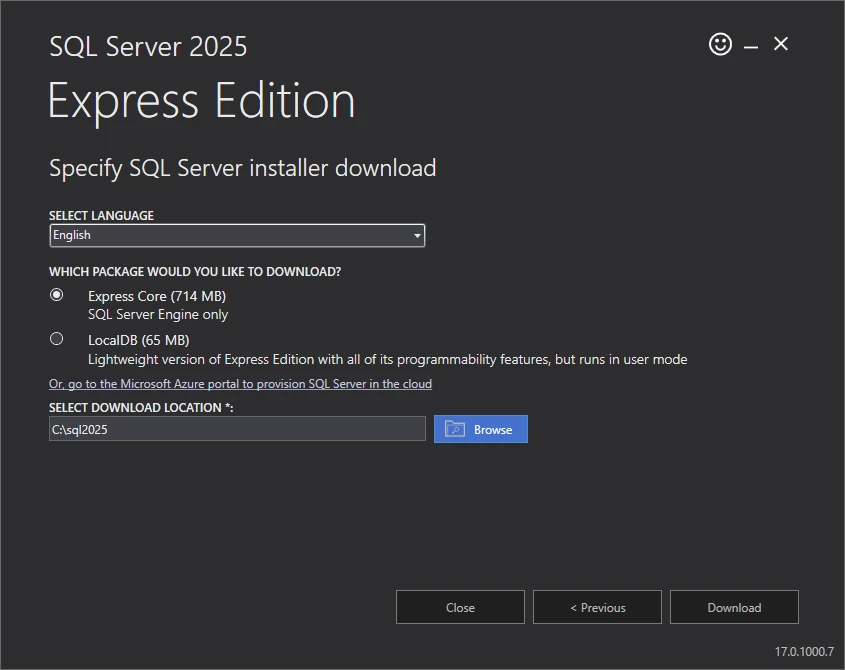845x670 pixels.
Task: Go back with the Previous button
Action: [597, 607]
